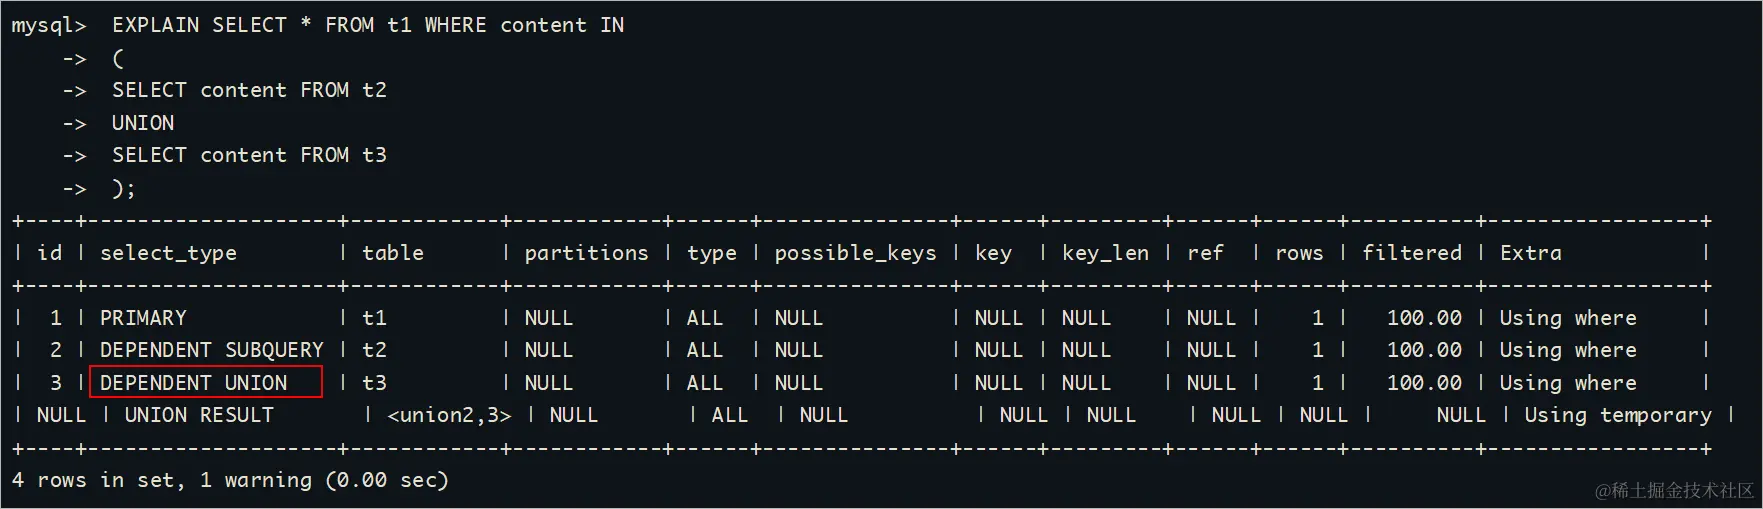Click the "SELECT content FROM t2" query line

click(249, 90)
